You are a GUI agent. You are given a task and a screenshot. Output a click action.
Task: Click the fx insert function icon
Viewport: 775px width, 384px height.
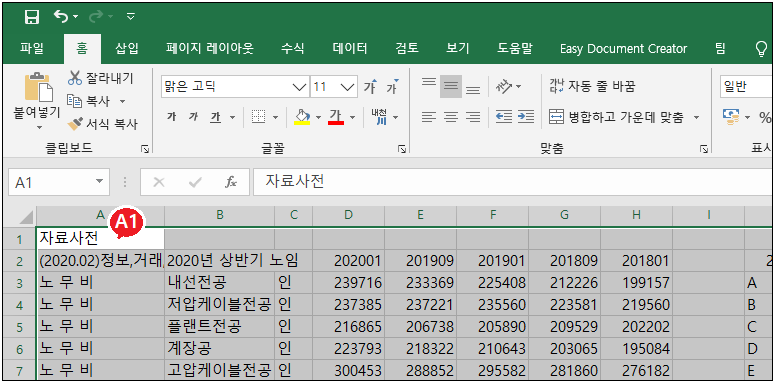pyautogui.click(x=230, y=182)
